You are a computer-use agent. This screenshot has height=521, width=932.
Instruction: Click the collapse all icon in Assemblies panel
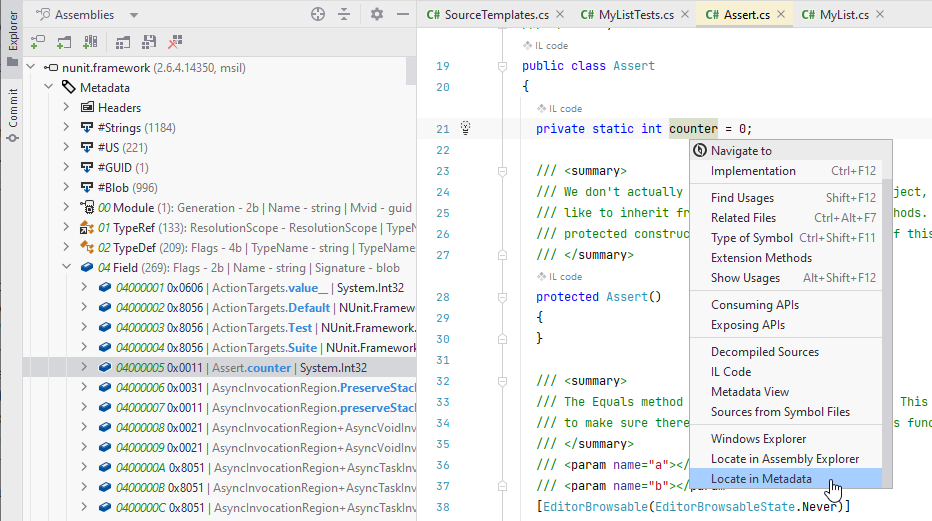click(344, 14)
